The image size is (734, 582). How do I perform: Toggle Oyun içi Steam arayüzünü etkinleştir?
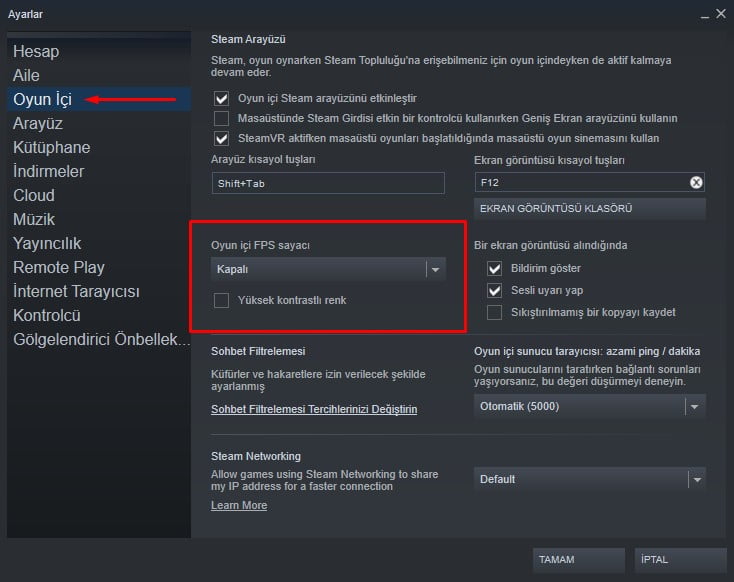(x=221, y=98)
